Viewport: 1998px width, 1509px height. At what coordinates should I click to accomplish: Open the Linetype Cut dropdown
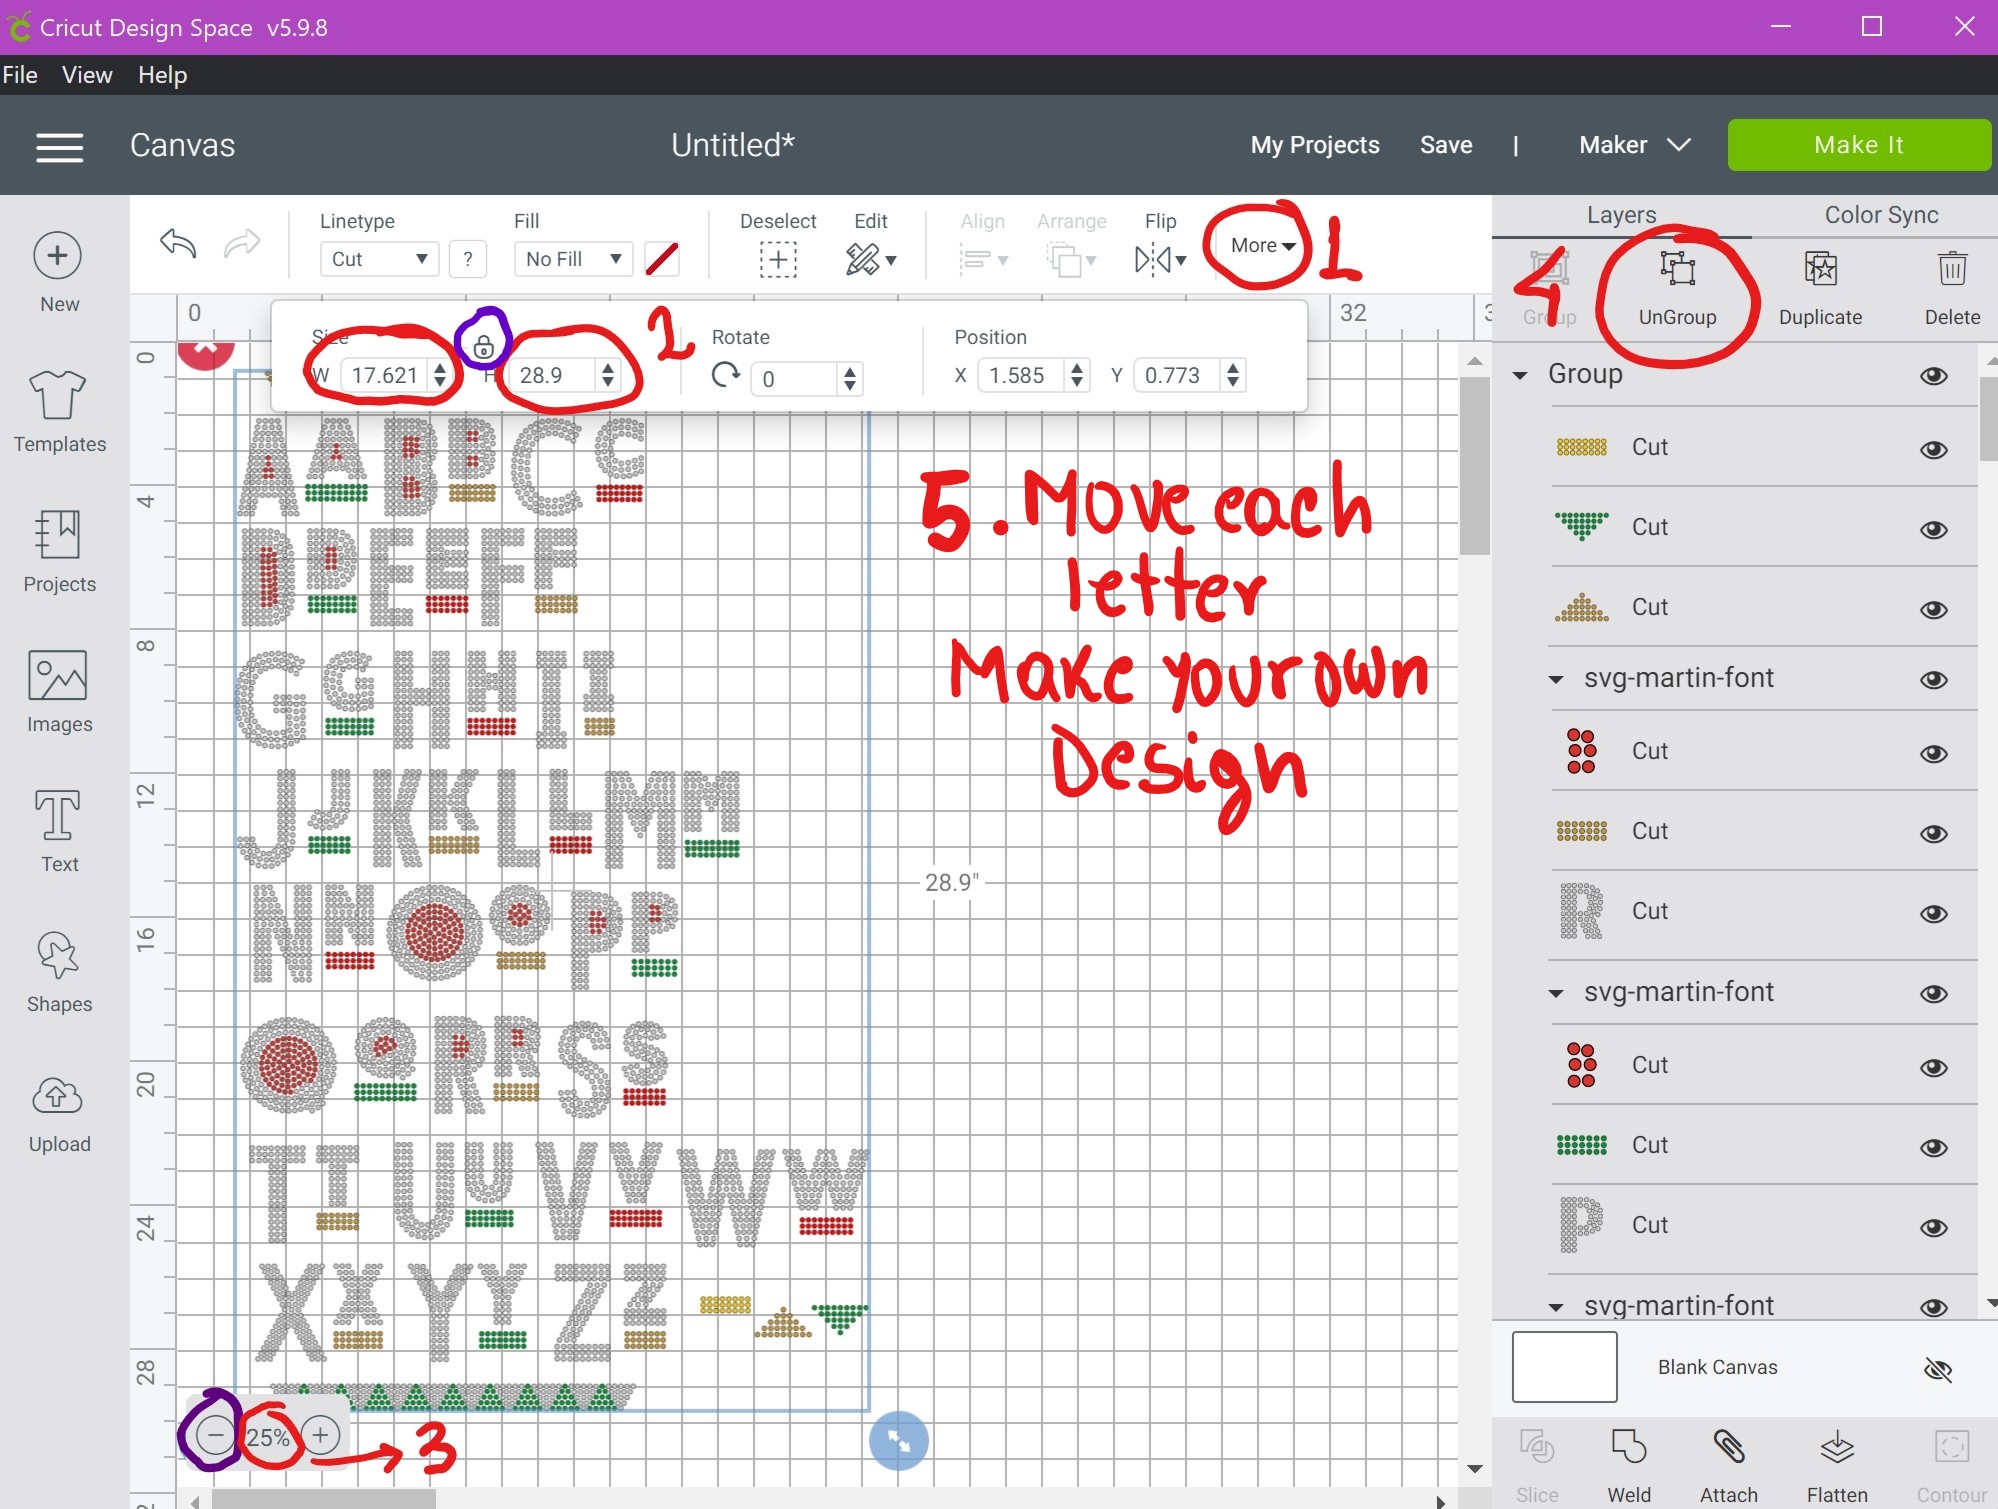click(x=378, y=259)
